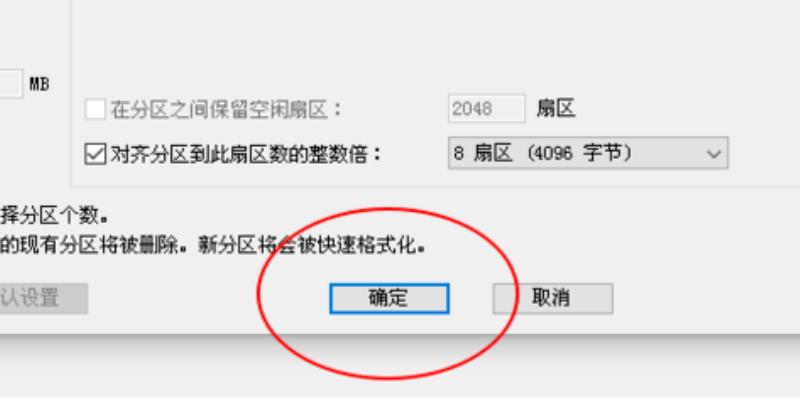
Task: Click the empty box icon for reserved sectors
Action: point(95,109)
